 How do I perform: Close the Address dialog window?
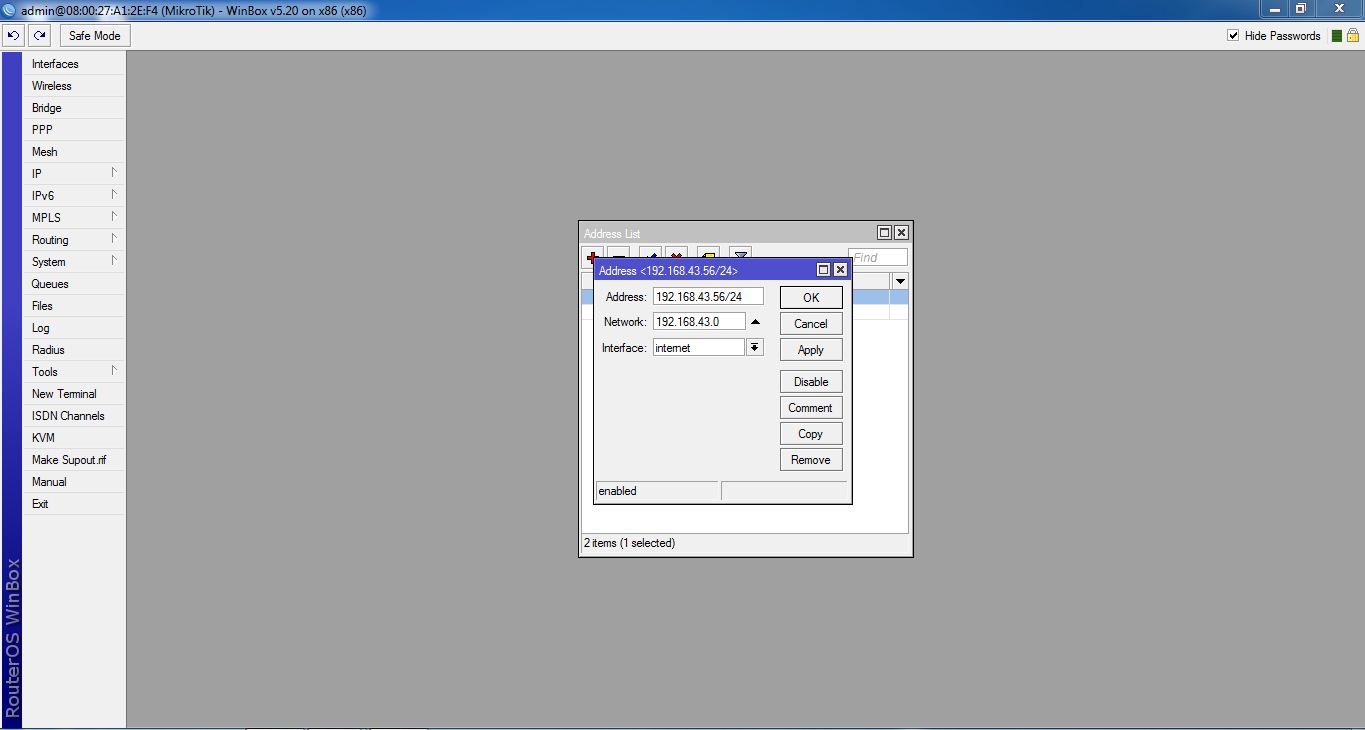click(840, 270)
